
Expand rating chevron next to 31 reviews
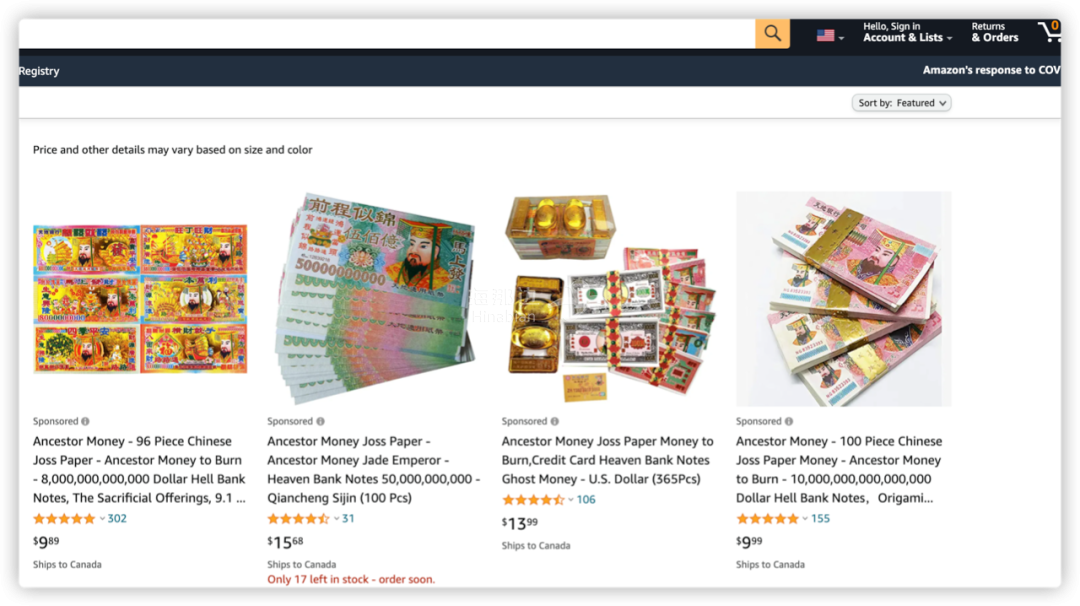(336, 519)
